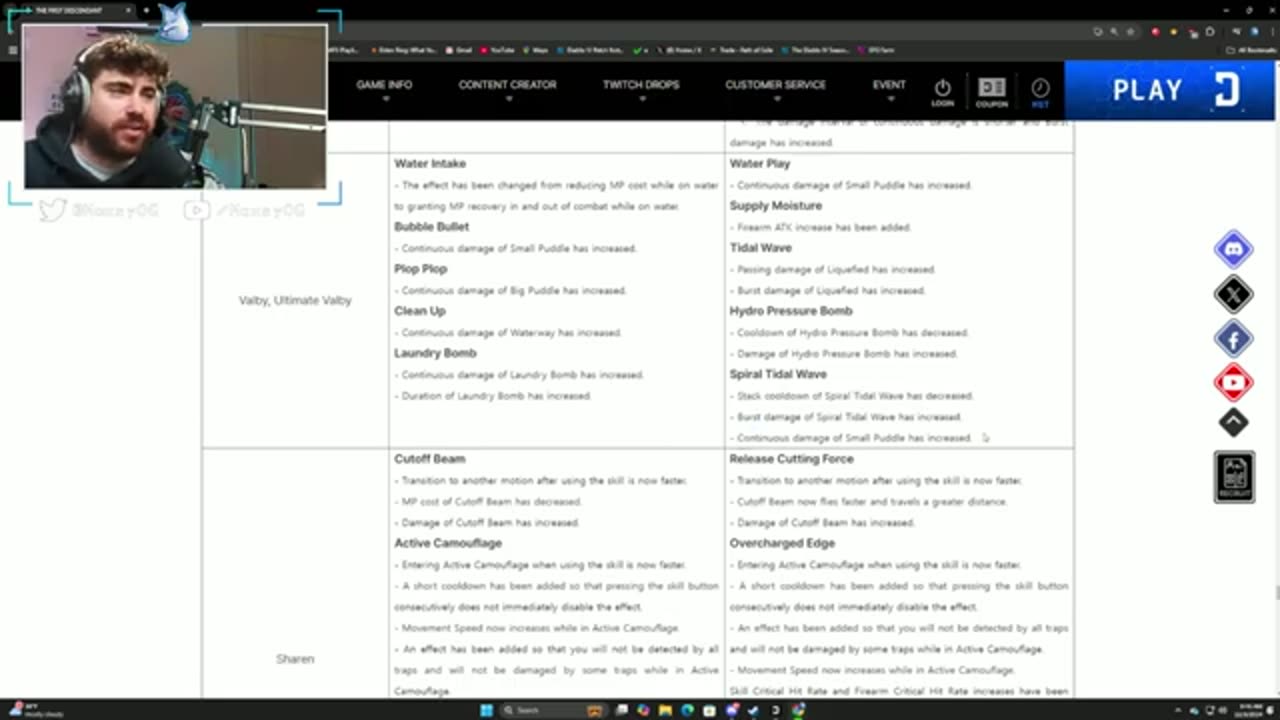Open the COUPON icon in header
The width and height of the screenshot is (1280, 720).
click(x=991, y=91)
